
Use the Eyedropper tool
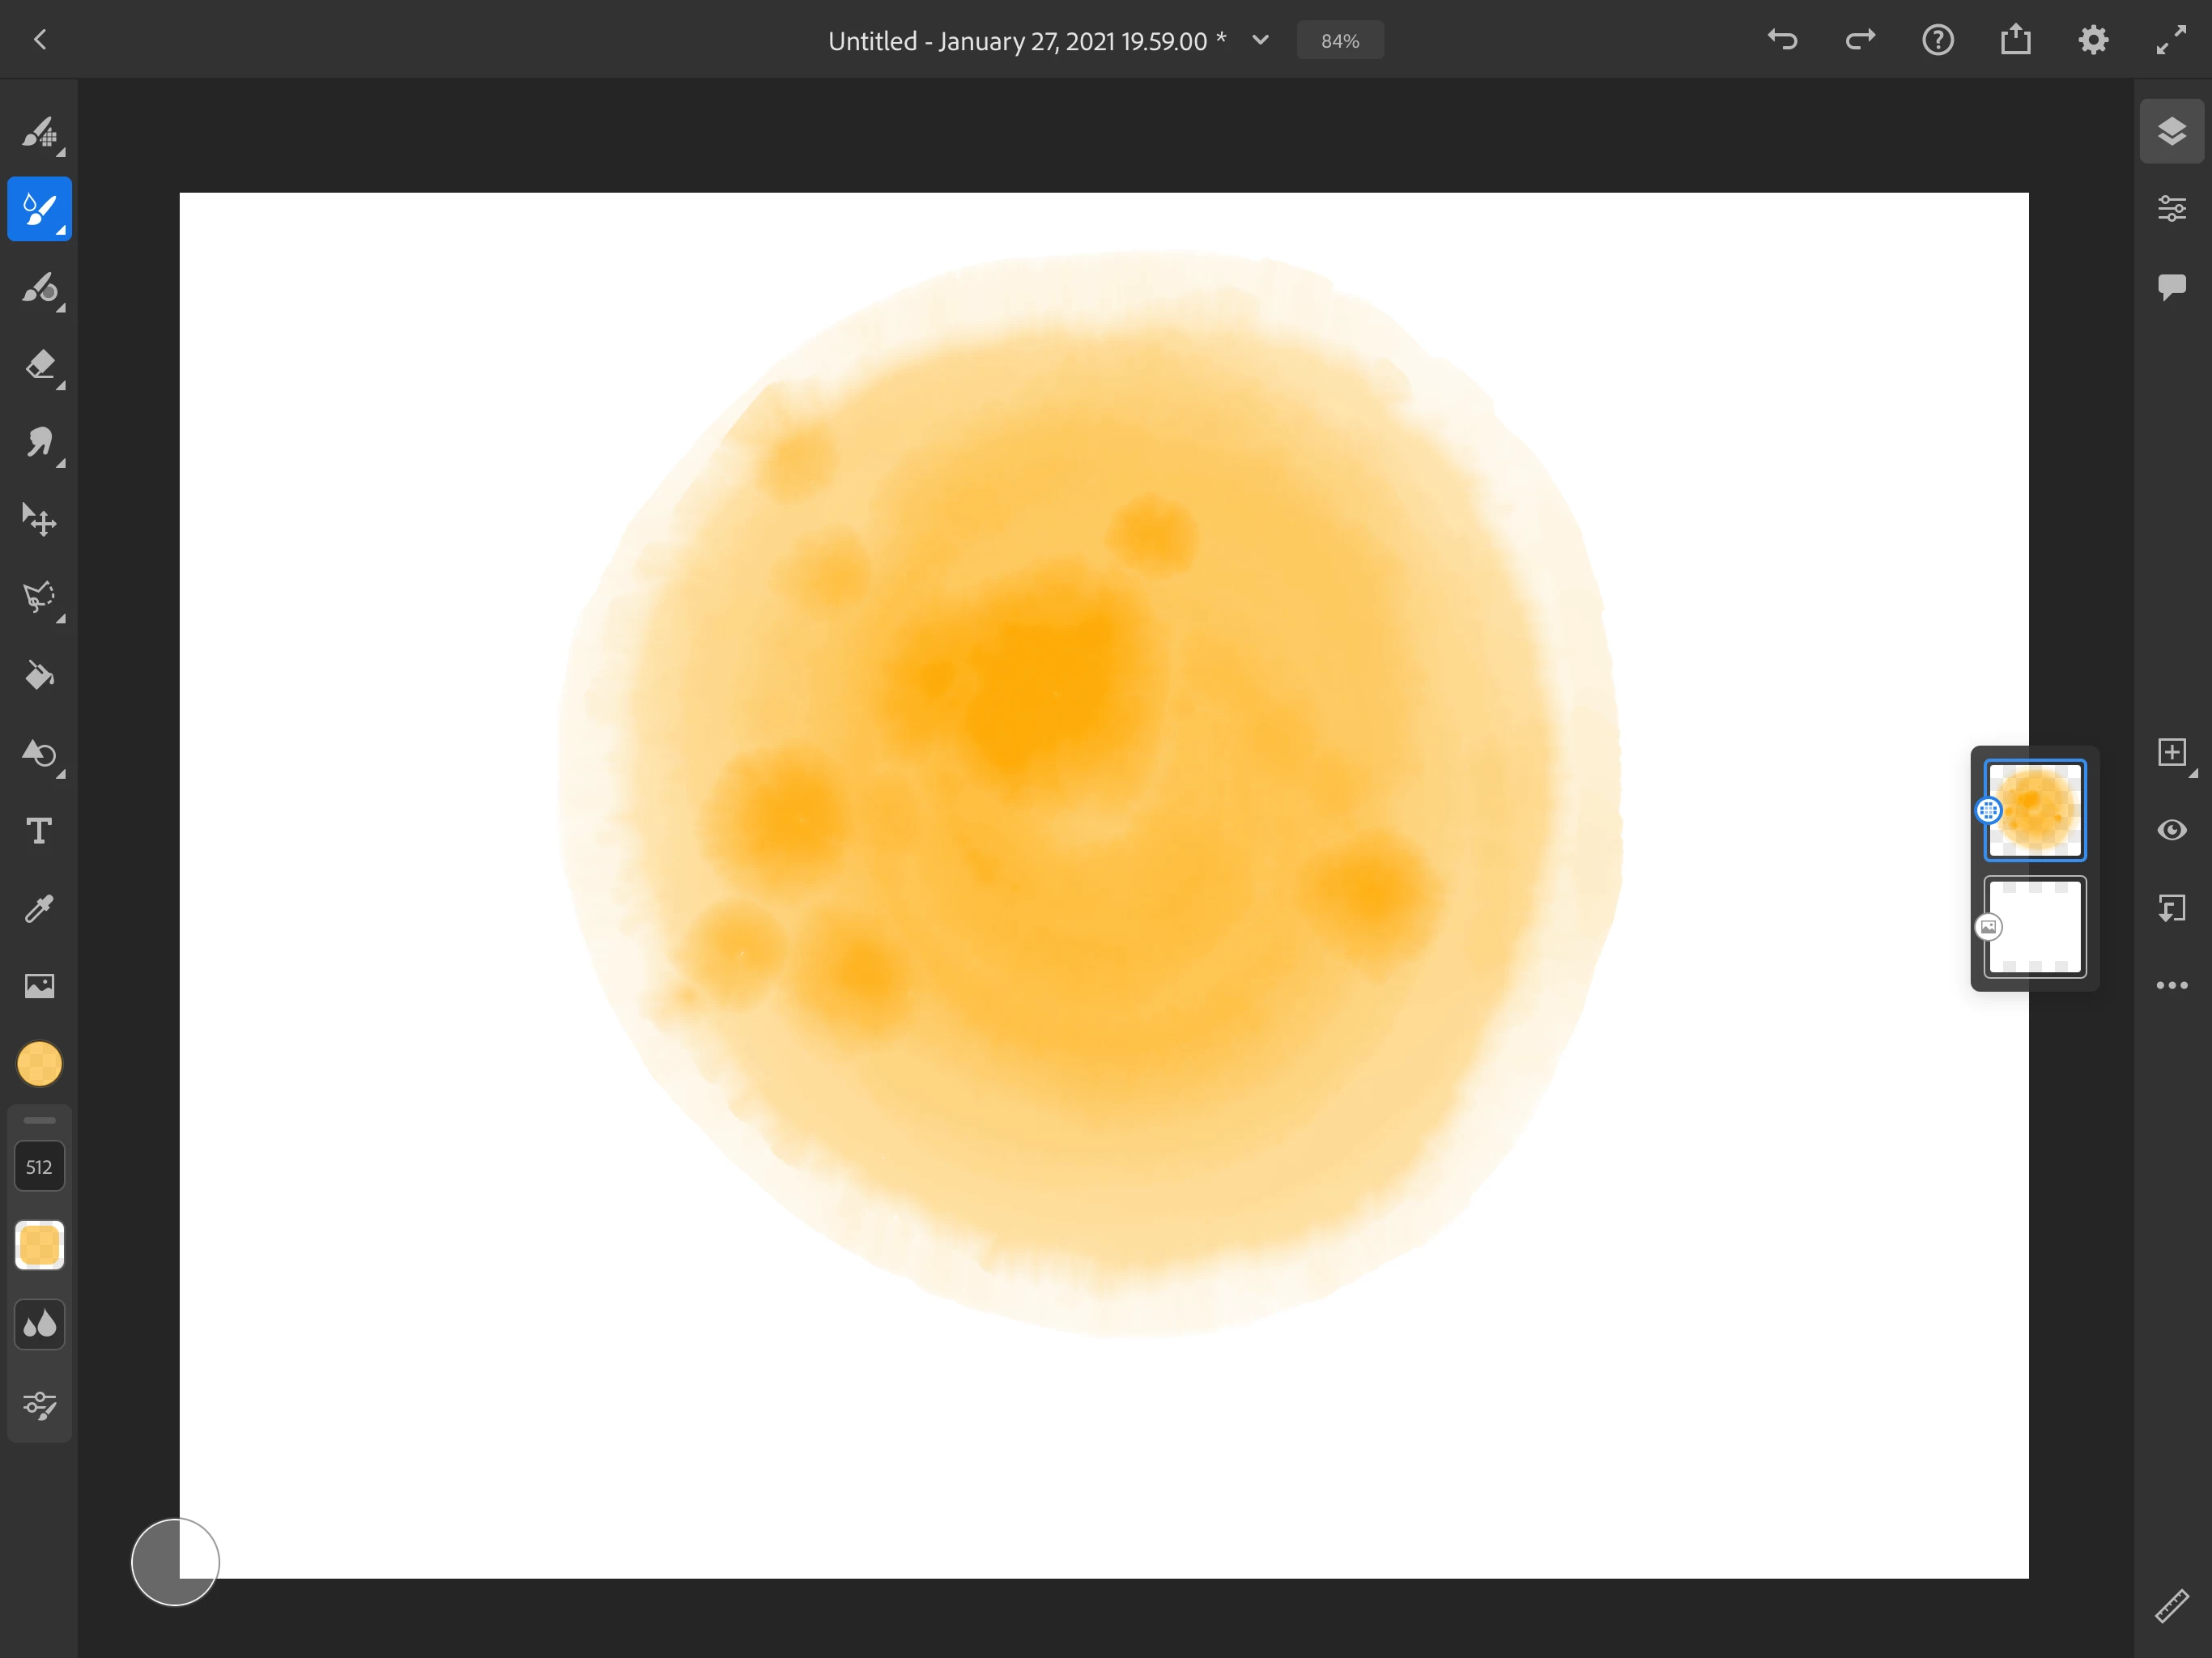point(39,908)
